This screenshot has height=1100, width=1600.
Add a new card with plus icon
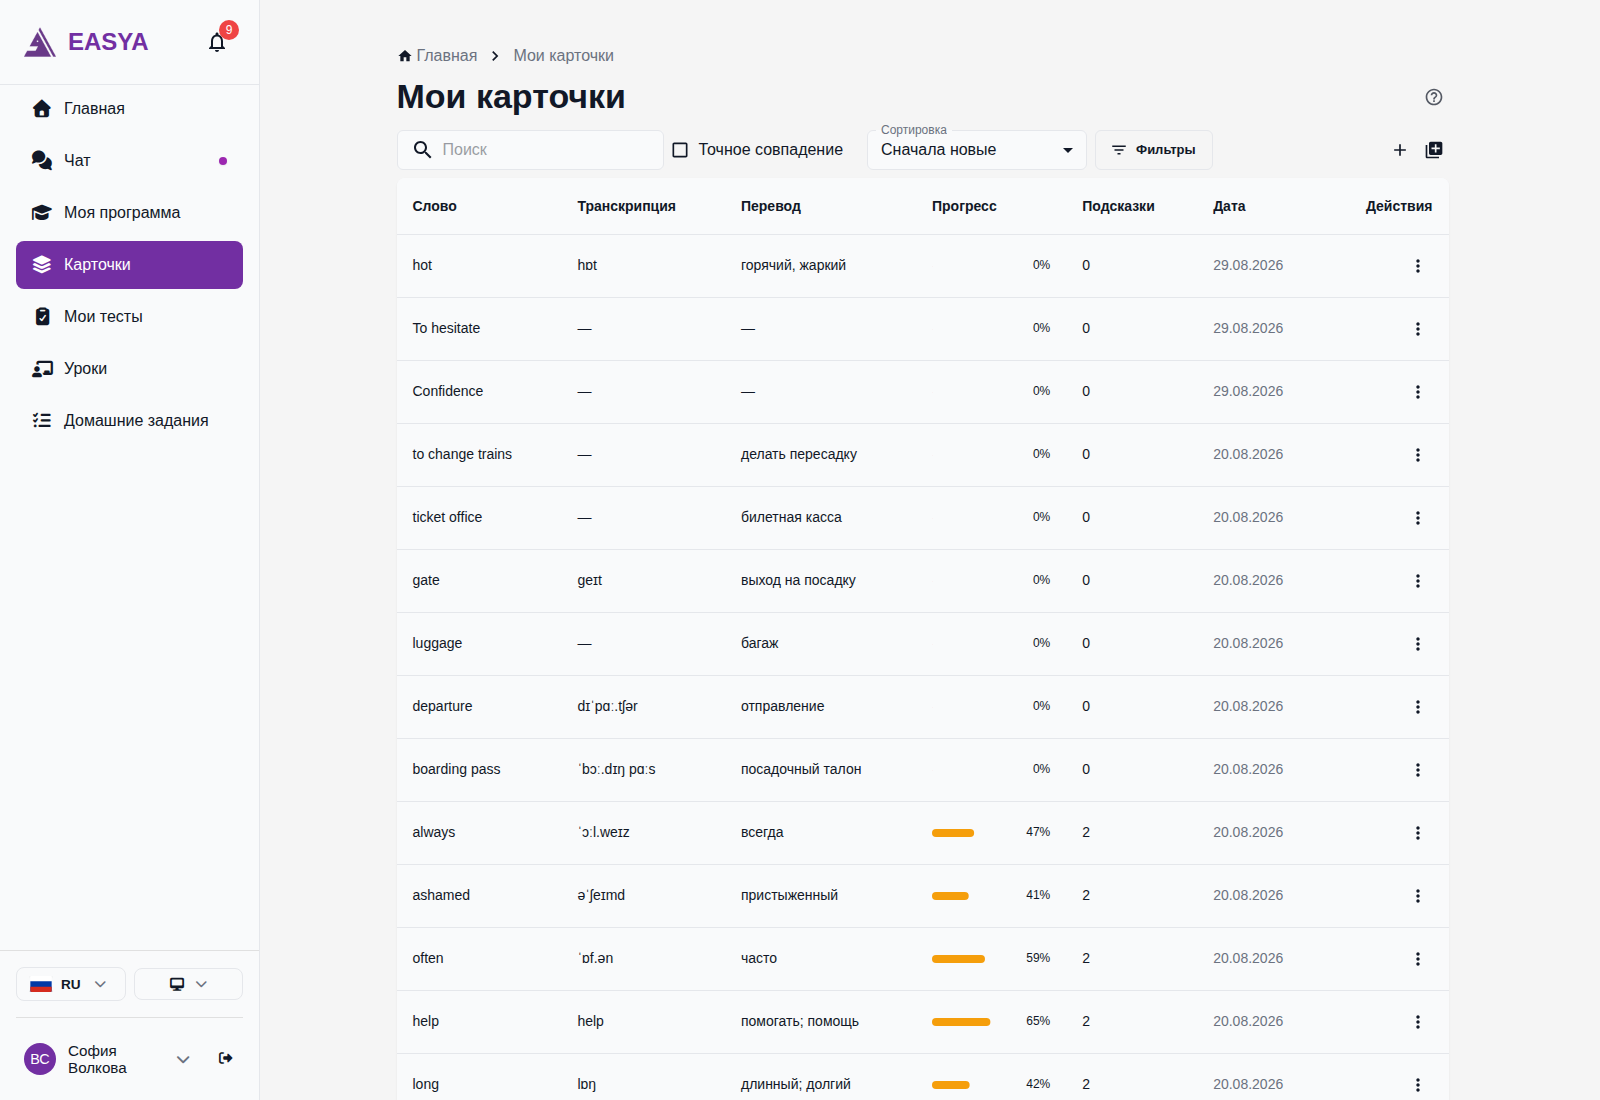[1400, 150]
